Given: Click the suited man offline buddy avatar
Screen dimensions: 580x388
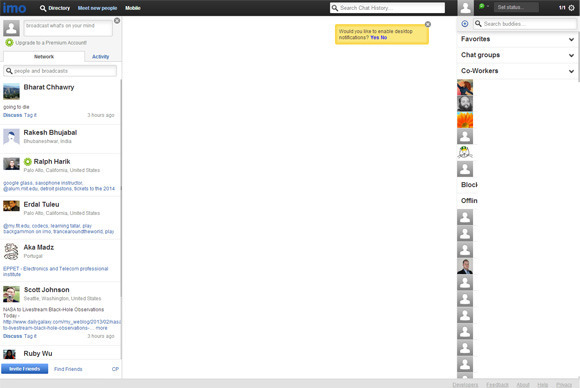Looking at the screenshot, I should 465,266.
